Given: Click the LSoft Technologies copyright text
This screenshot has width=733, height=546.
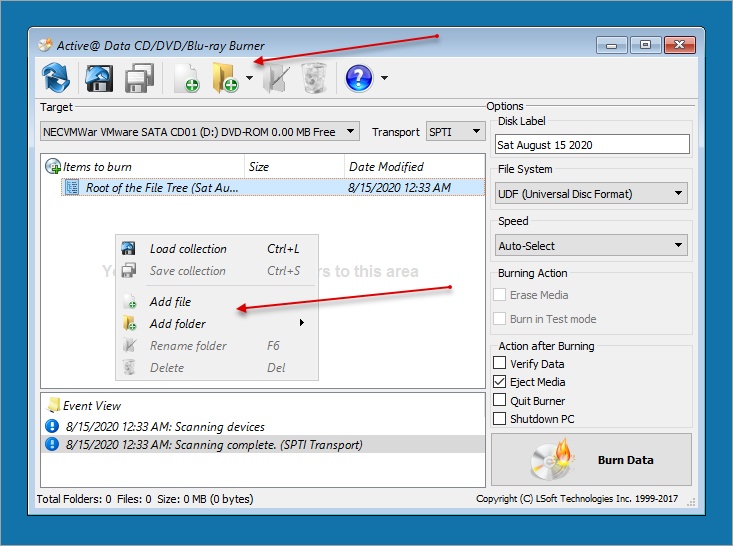Looking at the screenshot, I should [577, 498].
